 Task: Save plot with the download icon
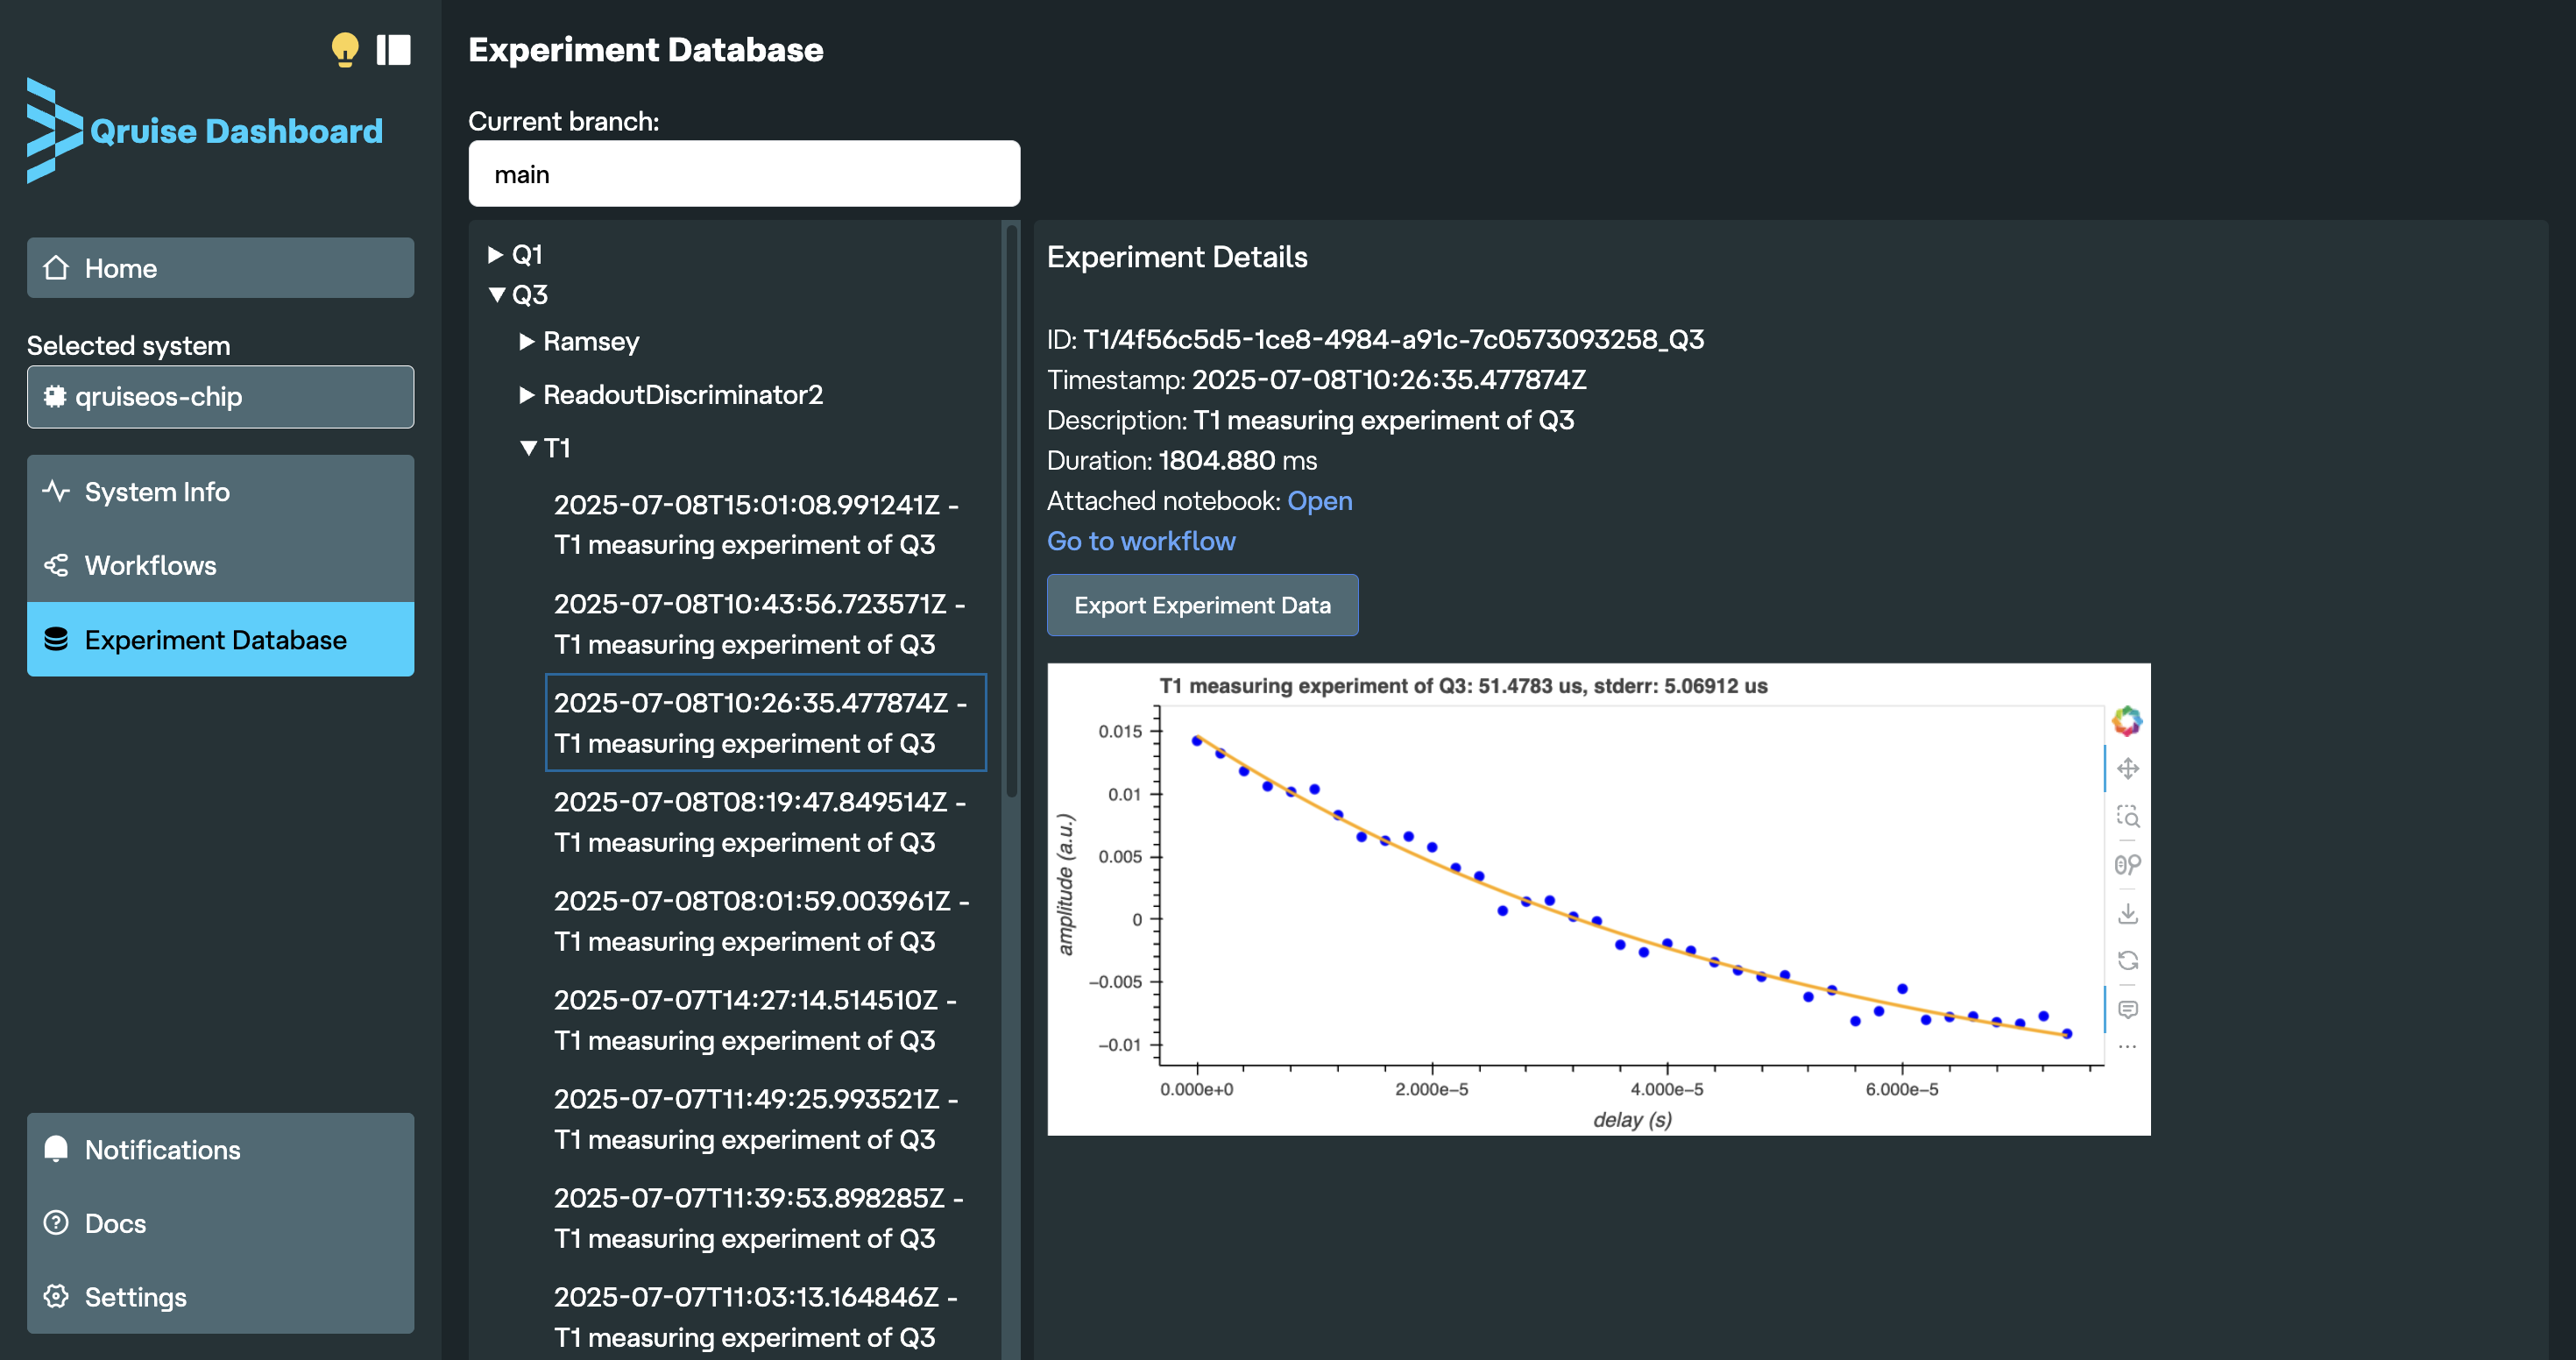click(2127, 913)
